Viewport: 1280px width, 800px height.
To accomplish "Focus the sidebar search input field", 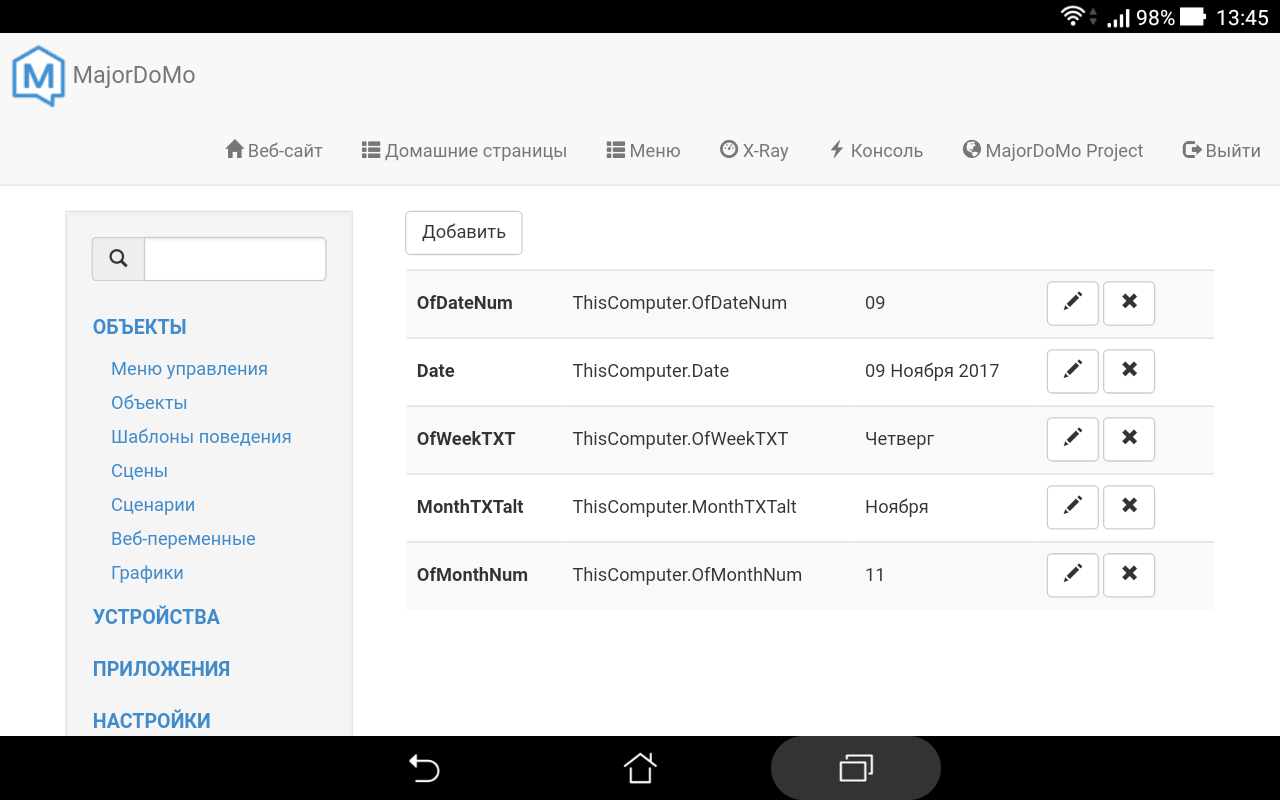I will tap(235, 259).
